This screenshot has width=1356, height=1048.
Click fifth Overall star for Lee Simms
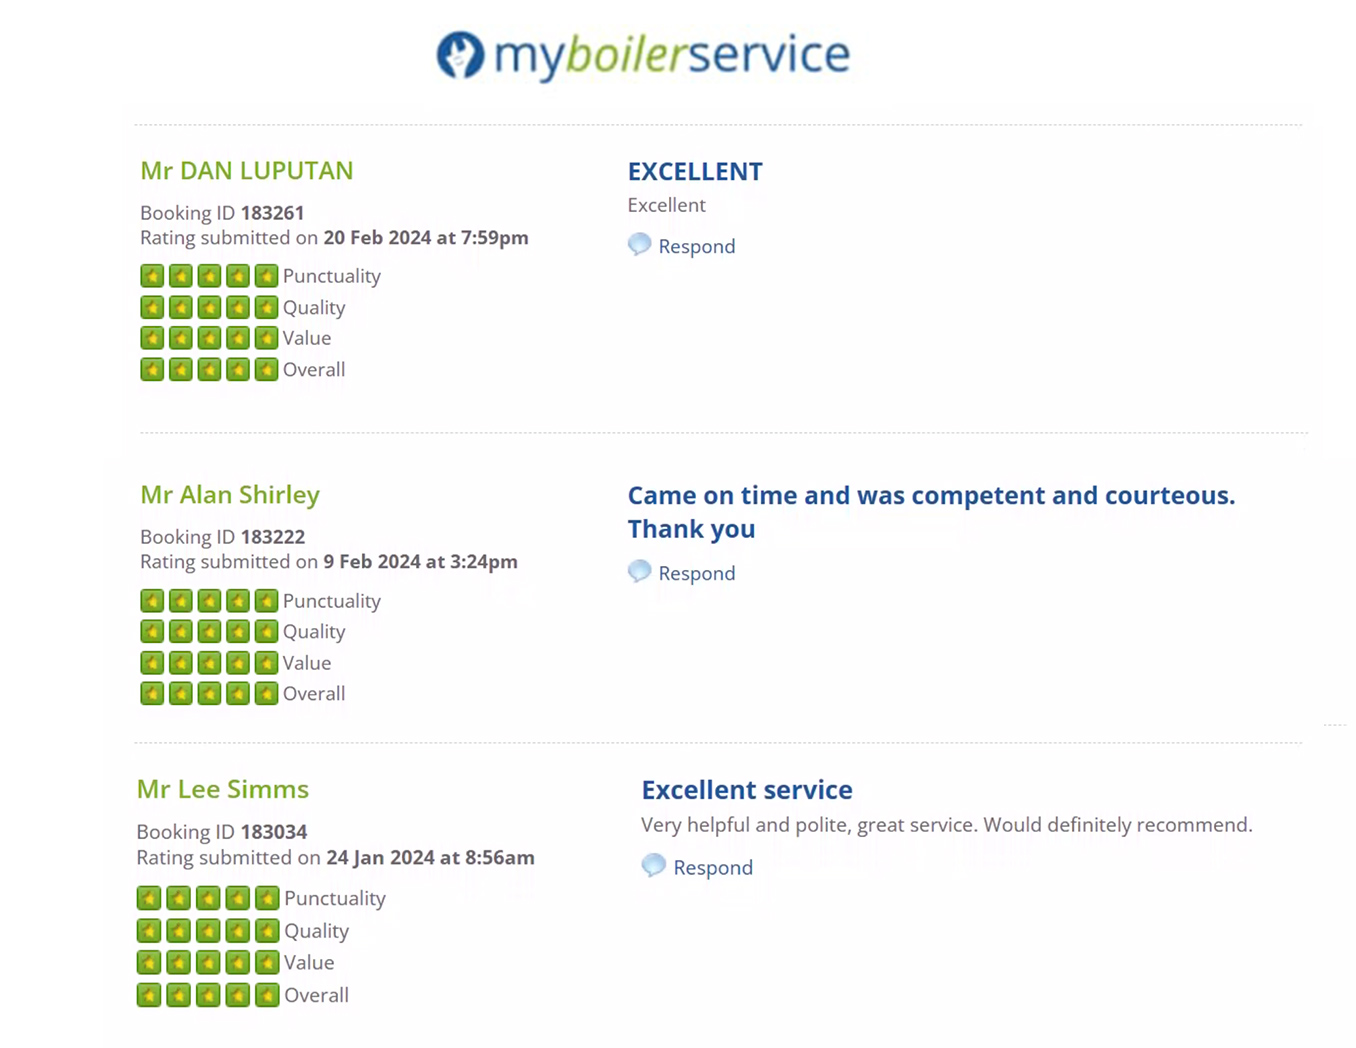coord(267,996)
